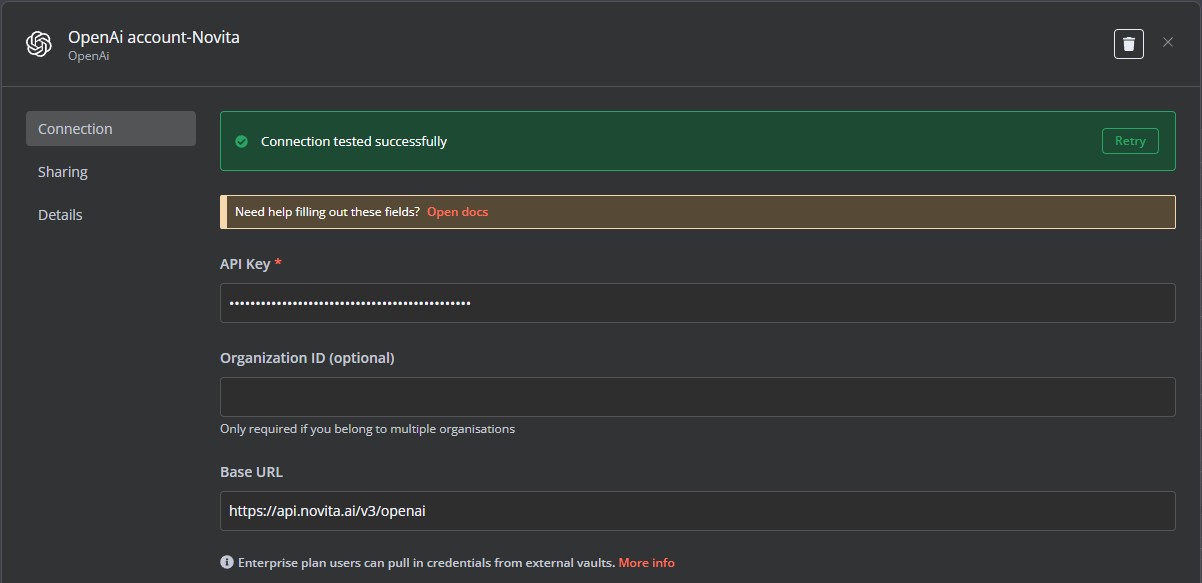Viewport: 1202px width, 583px height.
Task: Open docs link for filling fields
Action: click(x=458, y=212)
